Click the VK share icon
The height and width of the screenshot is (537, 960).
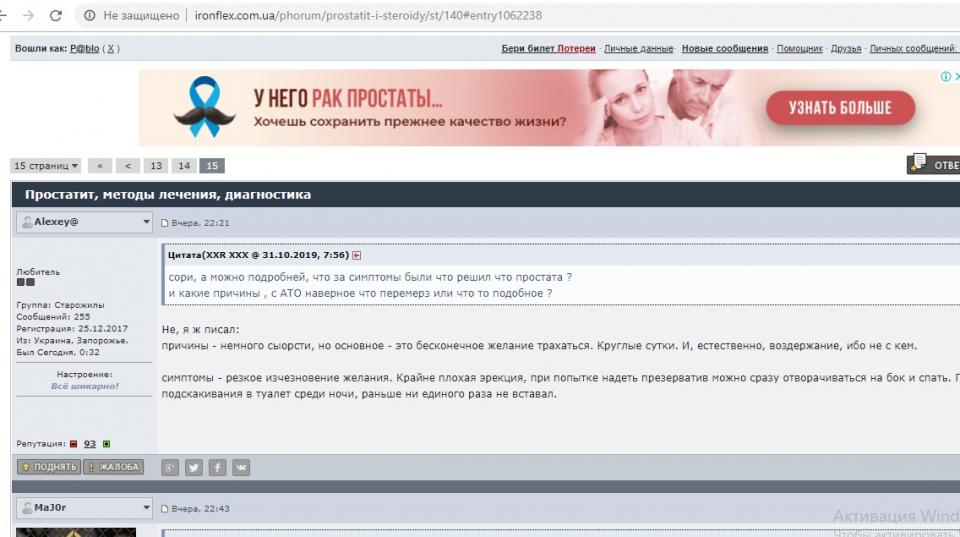[x=241, y=468]
